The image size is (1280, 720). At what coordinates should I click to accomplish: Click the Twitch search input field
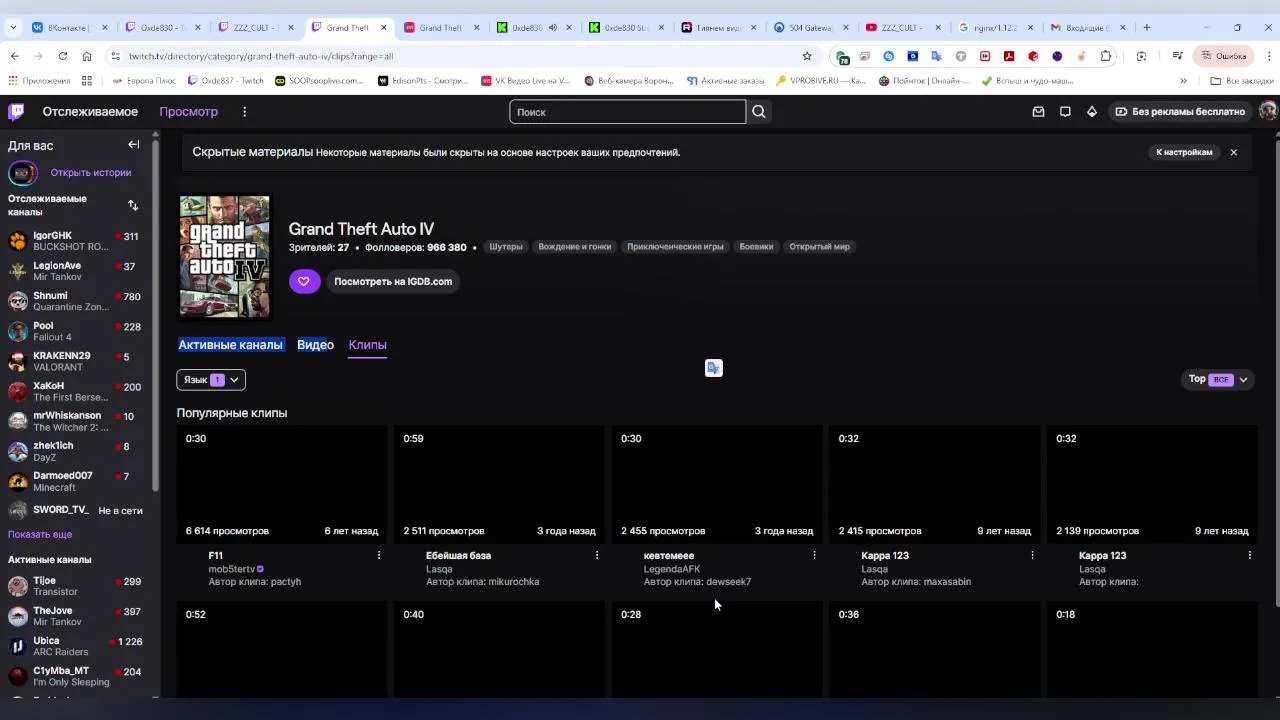(628, 112)
